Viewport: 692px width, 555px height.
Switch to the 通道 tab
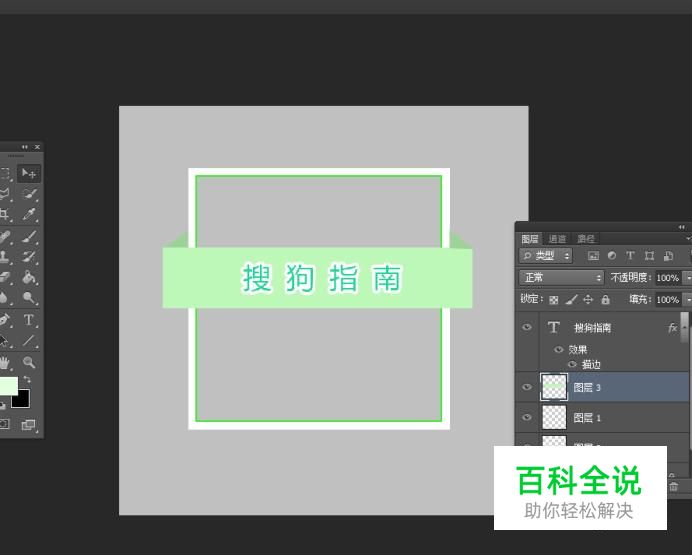pos(557,239)
